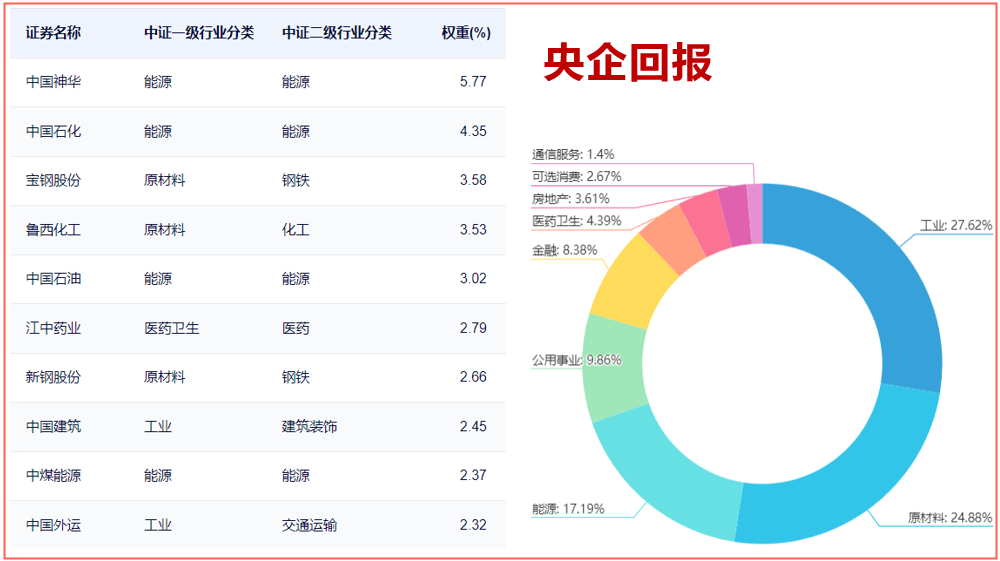
Task: Click the red 央企回报 title
Action: tap(627, 63)
